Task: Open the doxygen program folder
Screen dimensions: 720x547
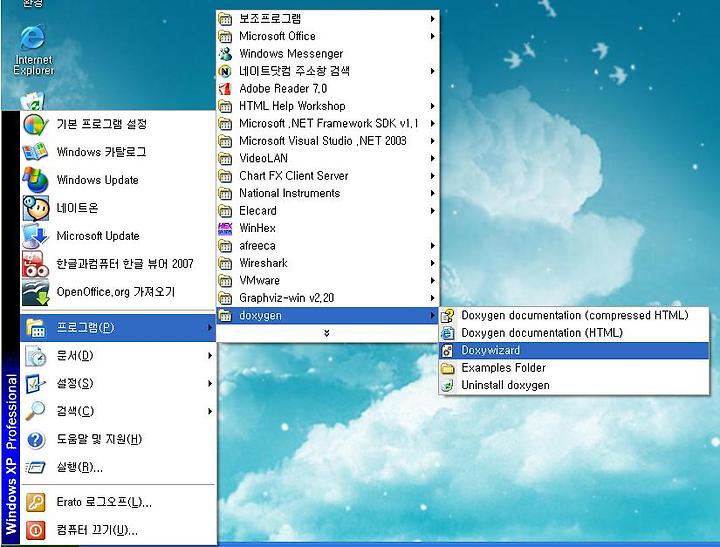Action: 327,316
